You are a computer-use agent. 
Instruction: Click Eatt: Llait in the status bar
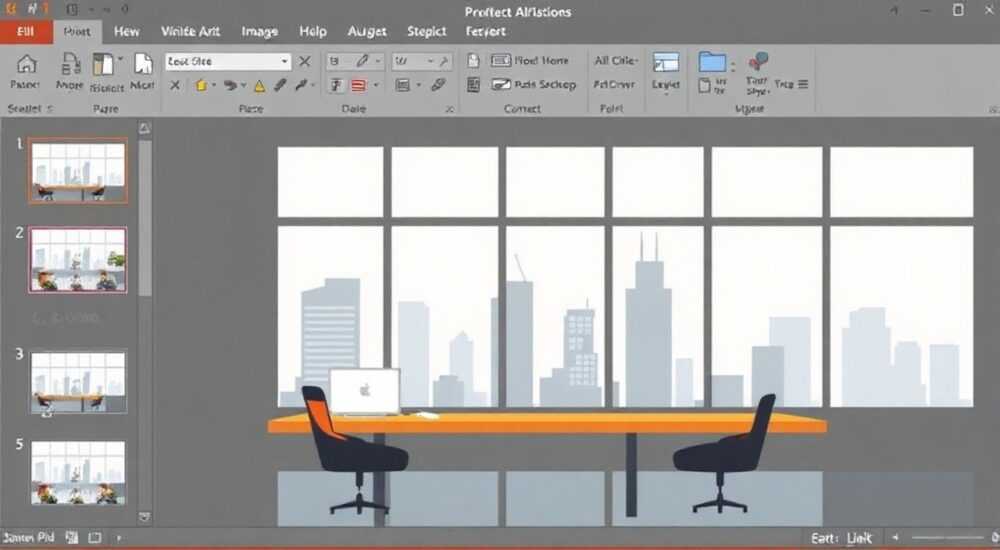pyautogui.click(x=841, y=539)
